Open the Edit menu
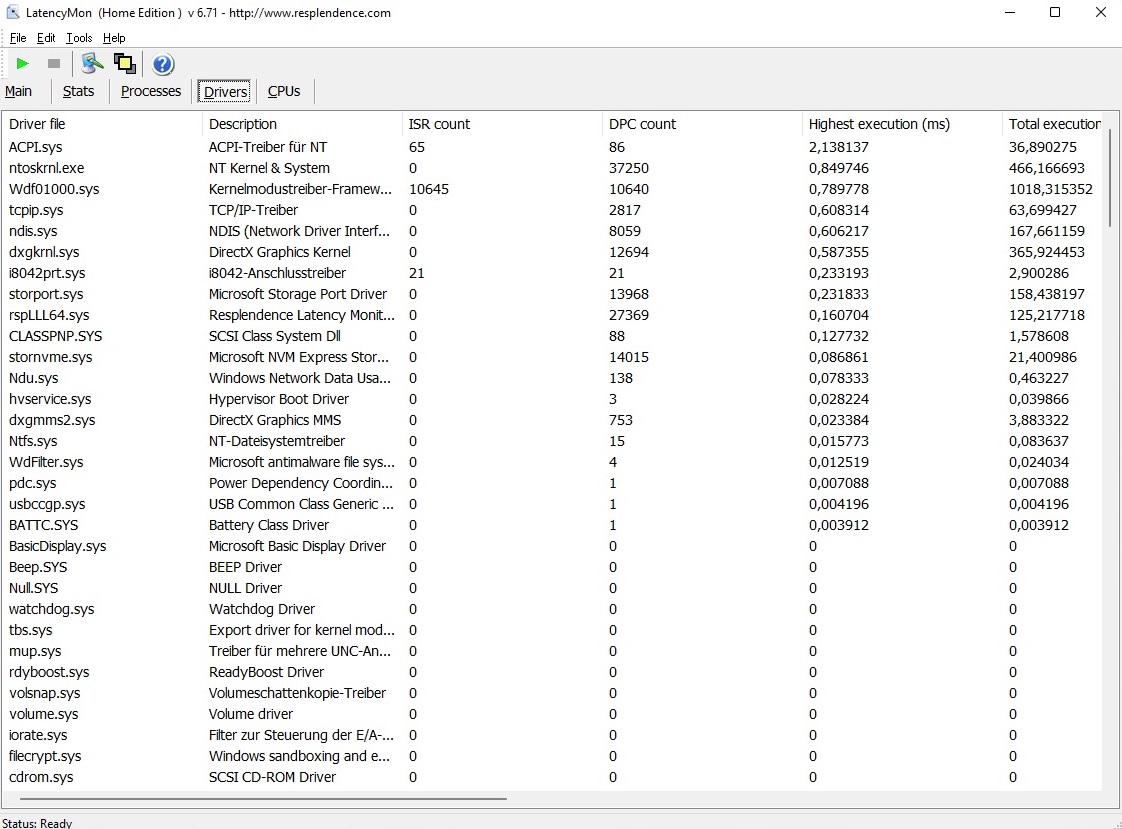Image resolution: width=1122 pixels, height=829 pixels. [46, 38]
